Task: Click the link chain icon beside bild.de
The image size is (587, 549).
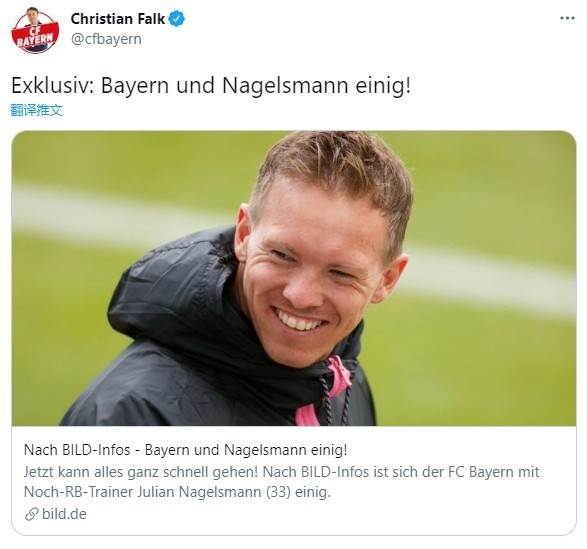Action: [x=32, y=514]
